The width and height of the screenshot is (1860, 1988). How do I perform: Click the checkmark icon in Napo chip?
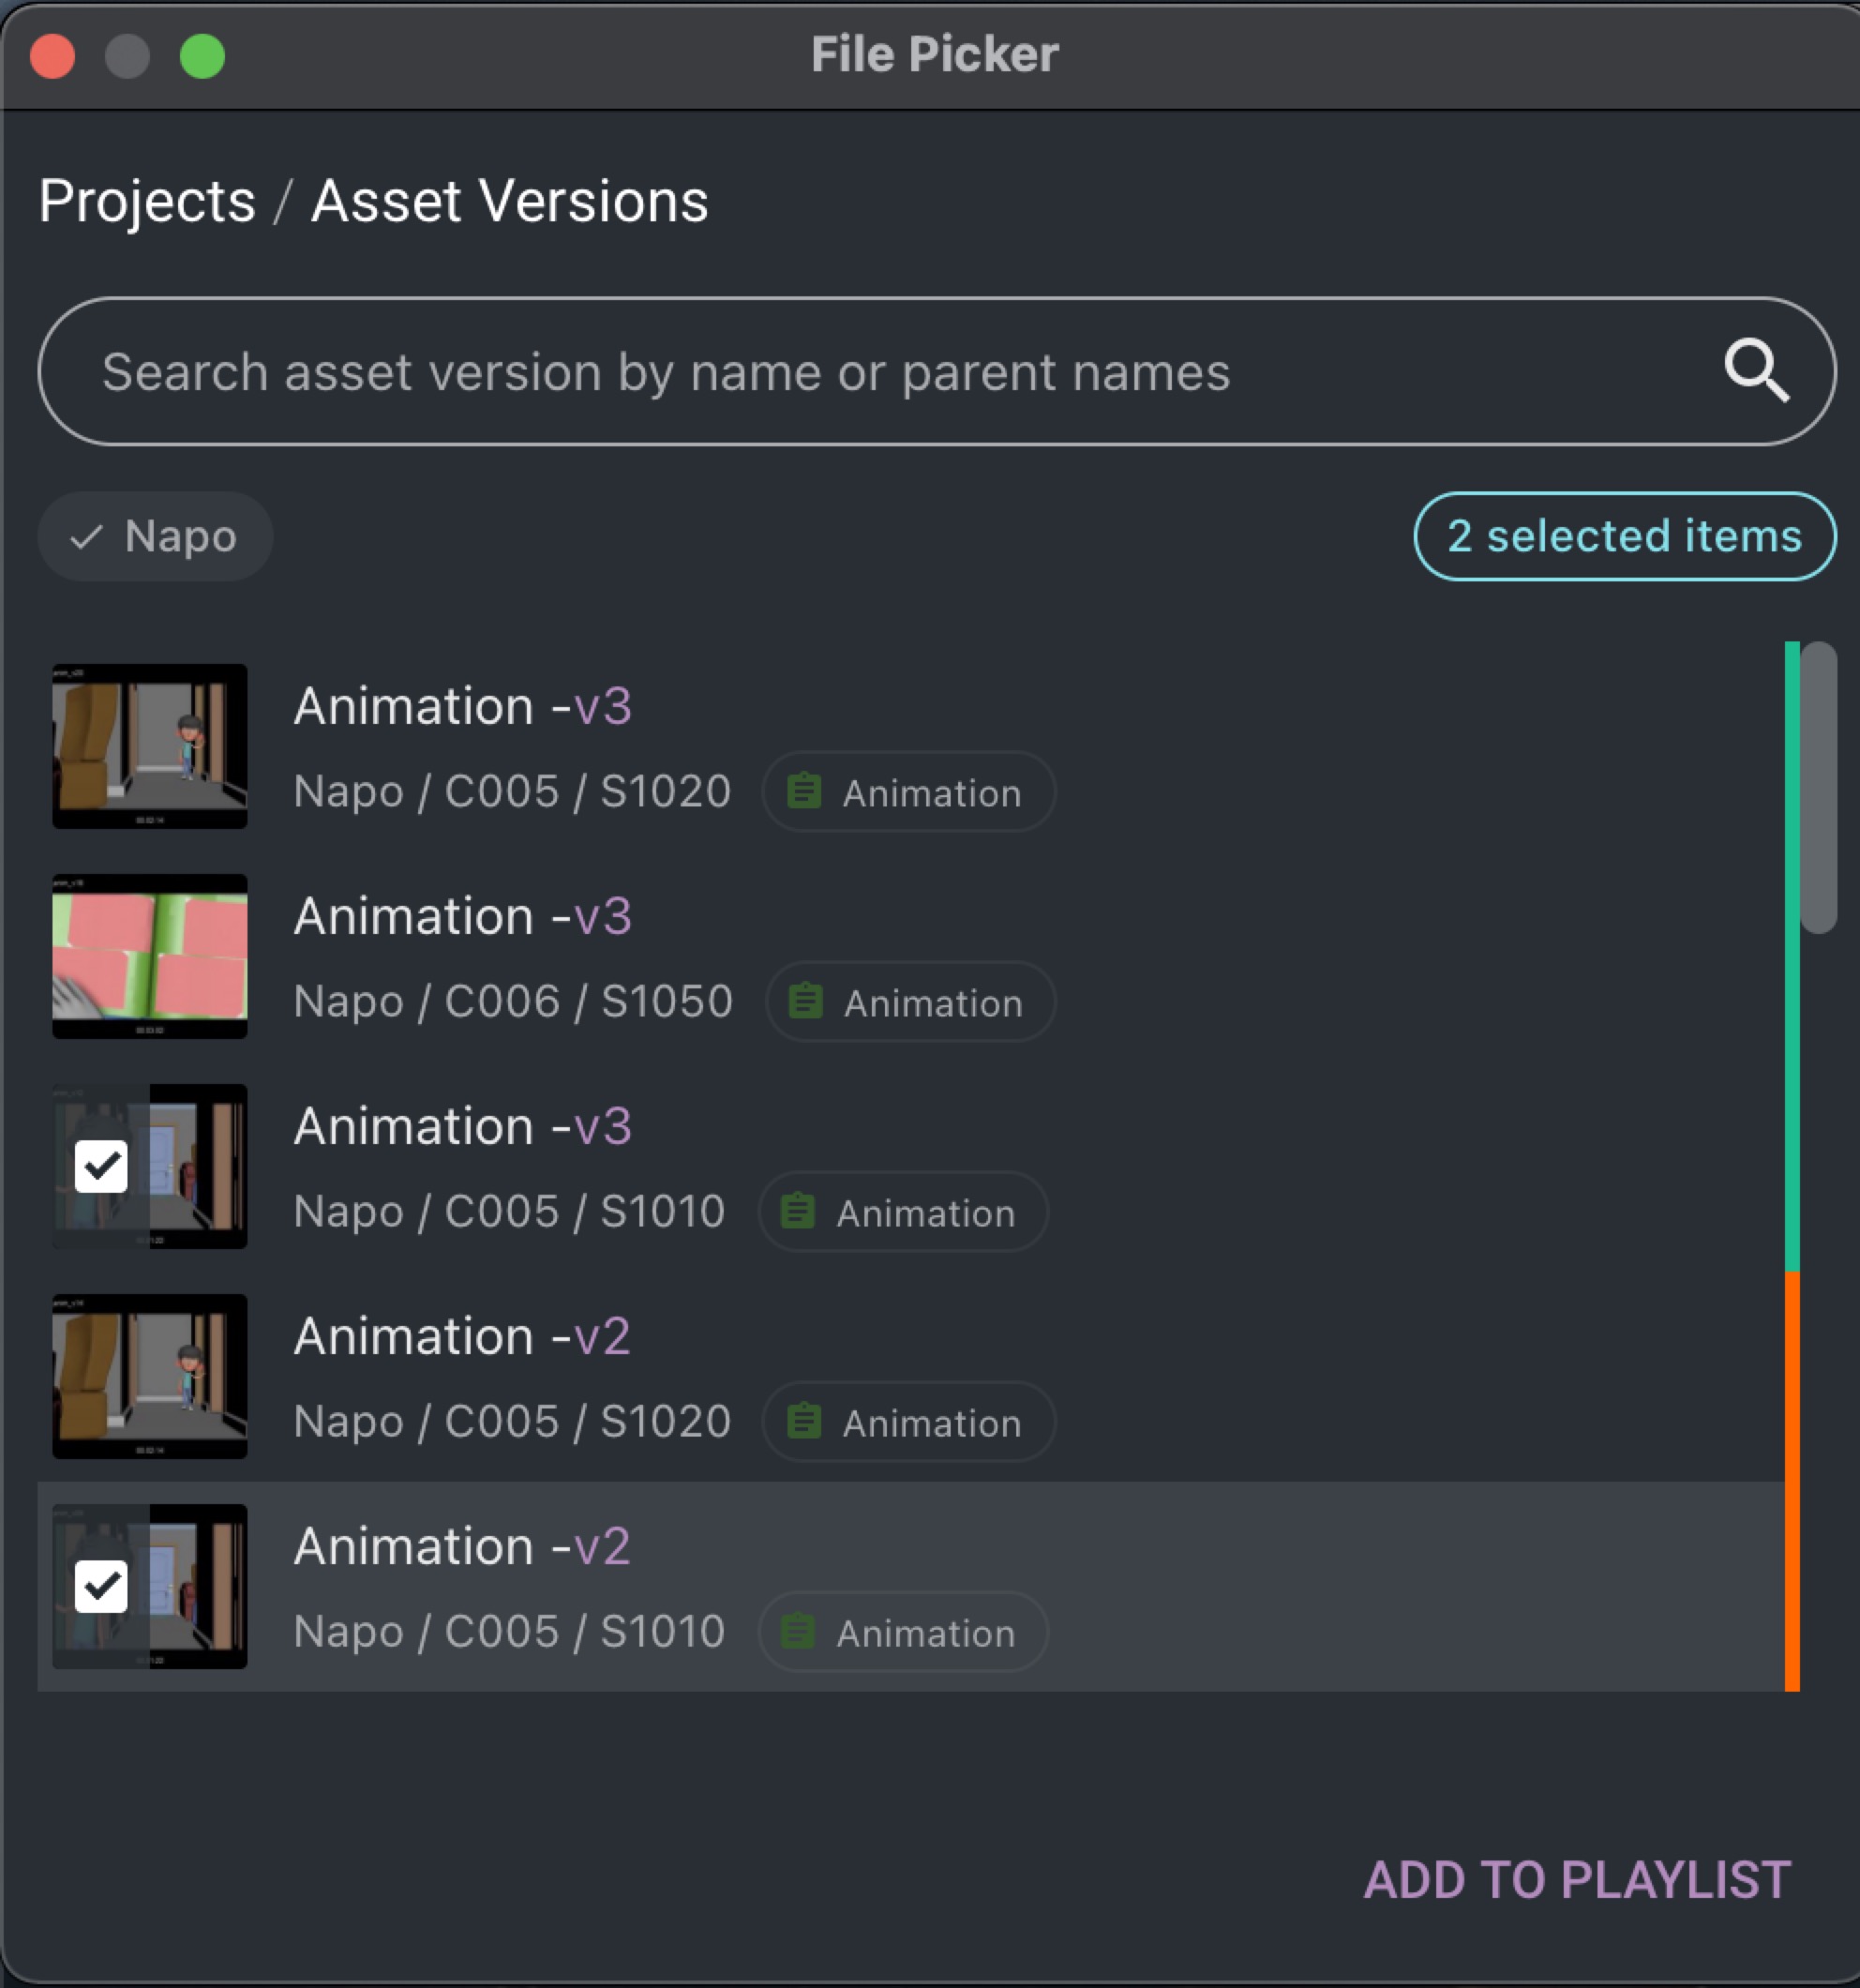87,537
